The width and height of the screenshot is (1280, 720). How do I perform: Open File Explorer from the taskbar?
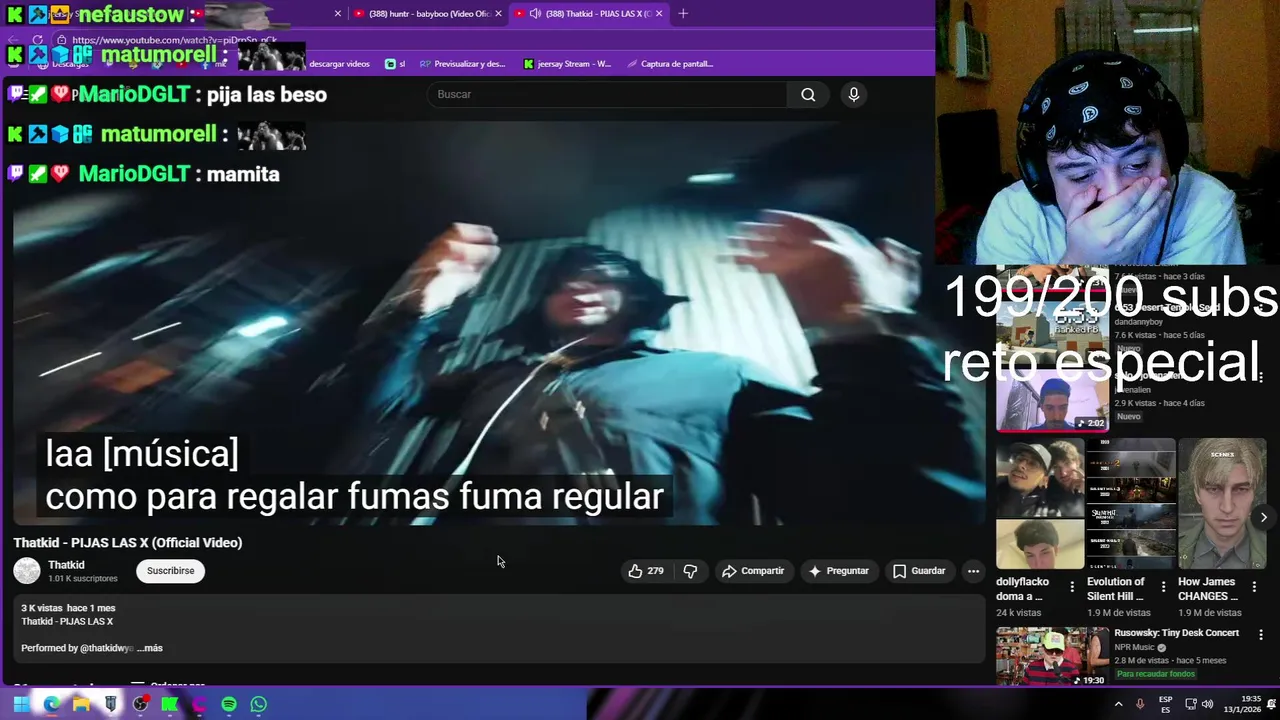[x=81, y=704]
